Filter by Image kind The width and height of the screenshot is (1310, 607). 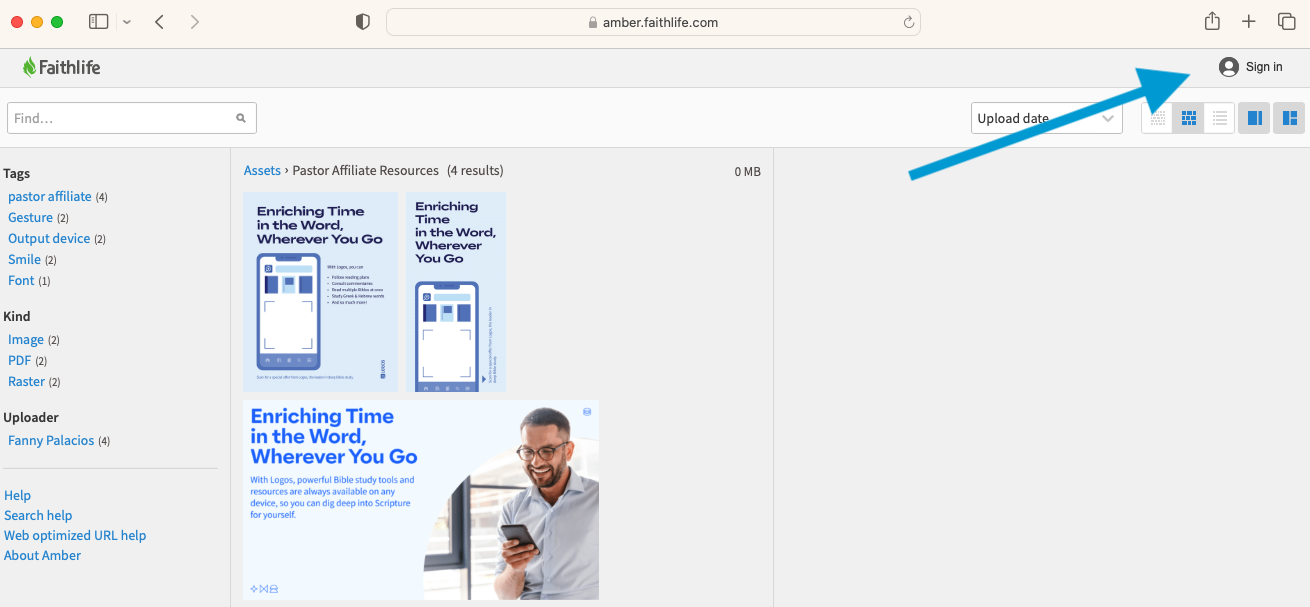click(26, 340)
